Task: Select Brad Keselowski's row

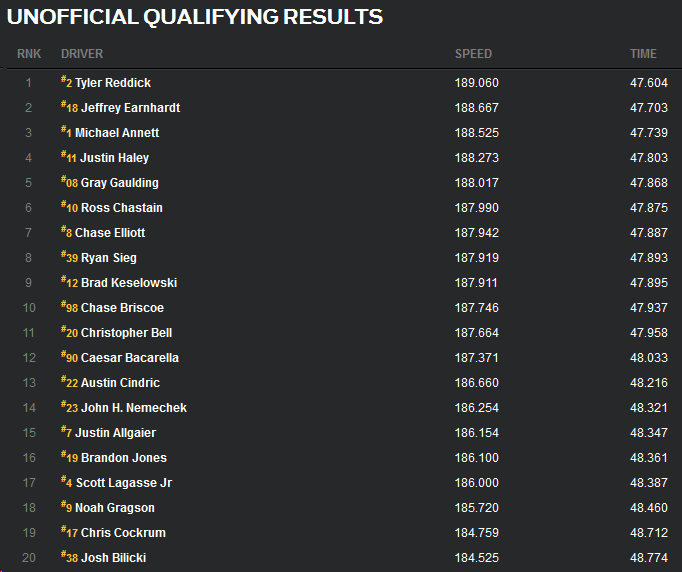Action: pos(128,283)
